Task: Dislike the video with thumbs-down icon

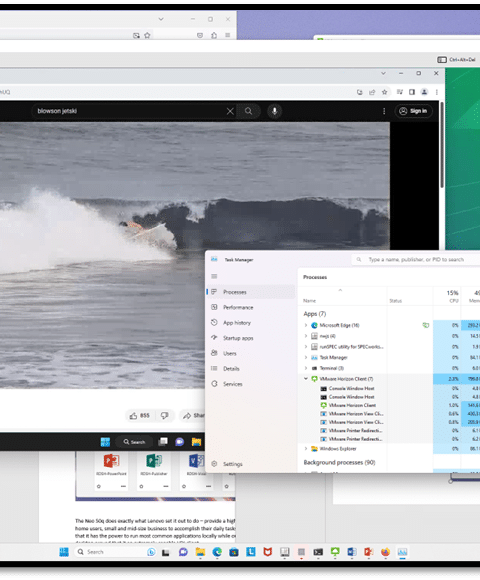Action: pyautogui.click(x=165, y=416)
